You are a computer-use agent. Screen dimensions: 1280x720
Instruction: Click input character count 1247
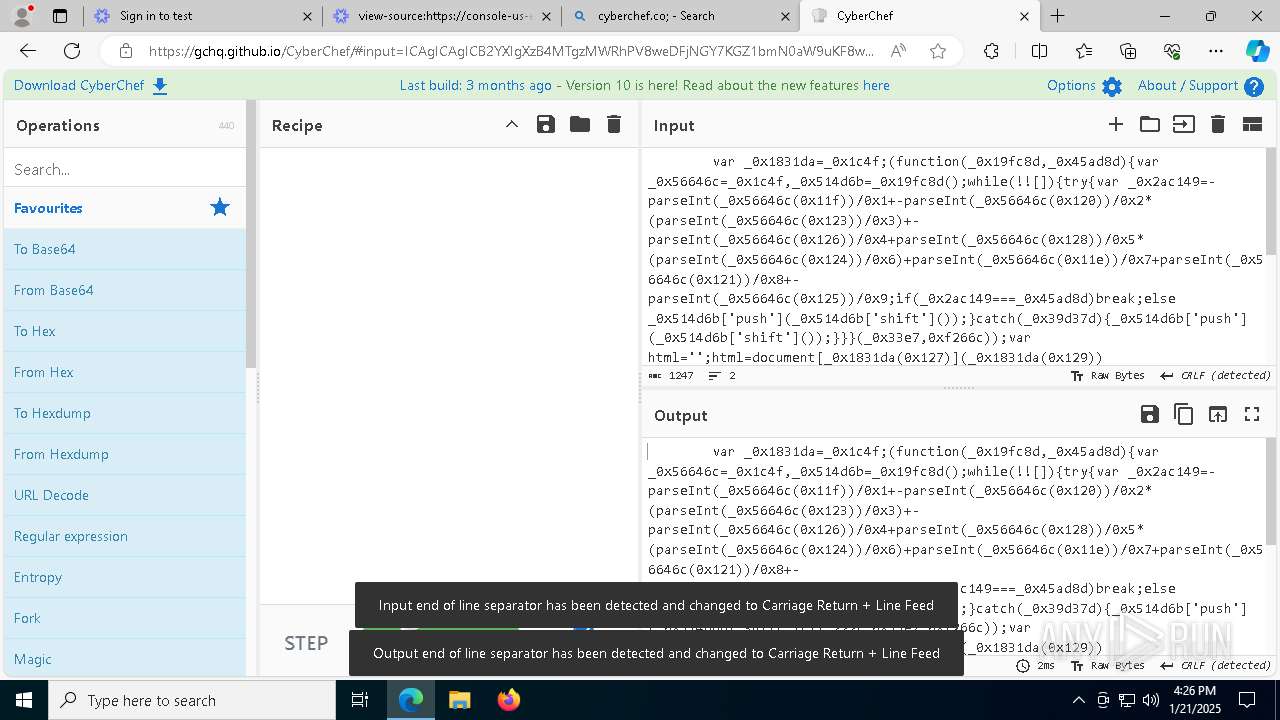coord(671,376)
